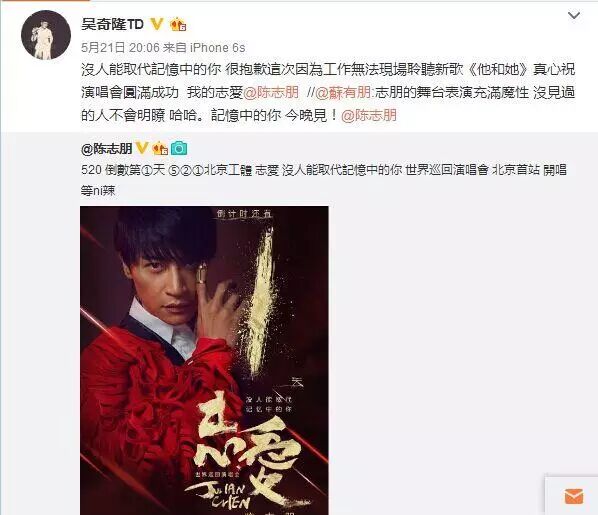Click the repost text about 他和她
Image resolution: width=598 pixels, height=515 pixels.
click(x=328, y=69)
